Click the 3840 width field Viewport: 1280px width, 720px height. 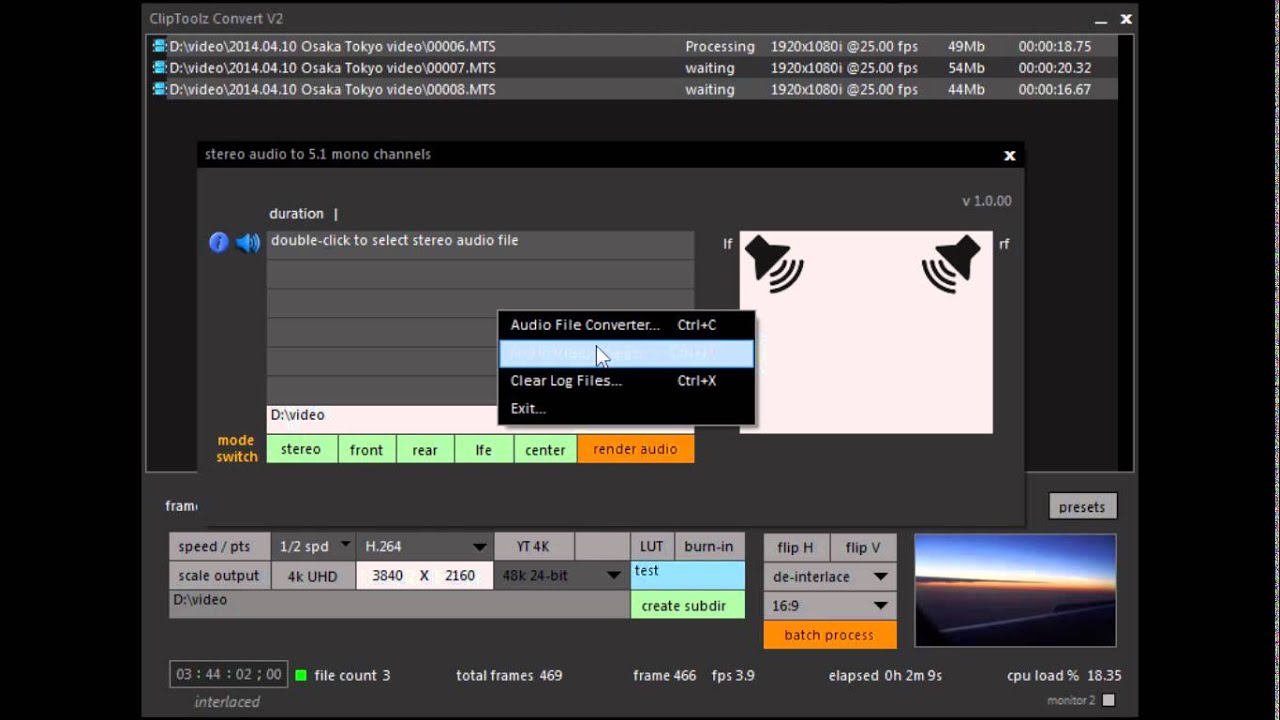(x=387, y=575)
